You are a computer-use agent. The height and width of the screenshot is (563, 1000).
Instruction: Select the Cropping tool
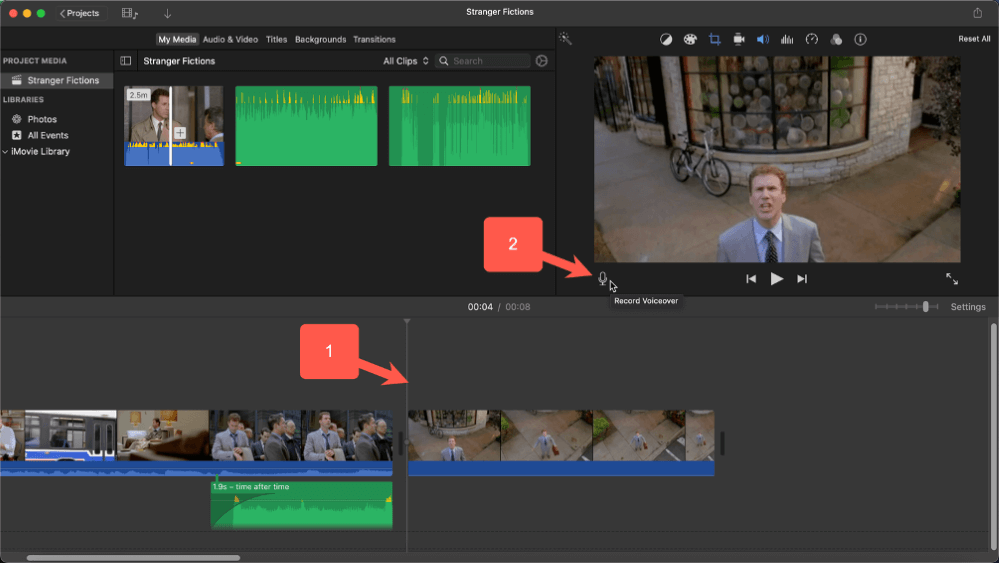pyautogui.click(x=714, y=40)
